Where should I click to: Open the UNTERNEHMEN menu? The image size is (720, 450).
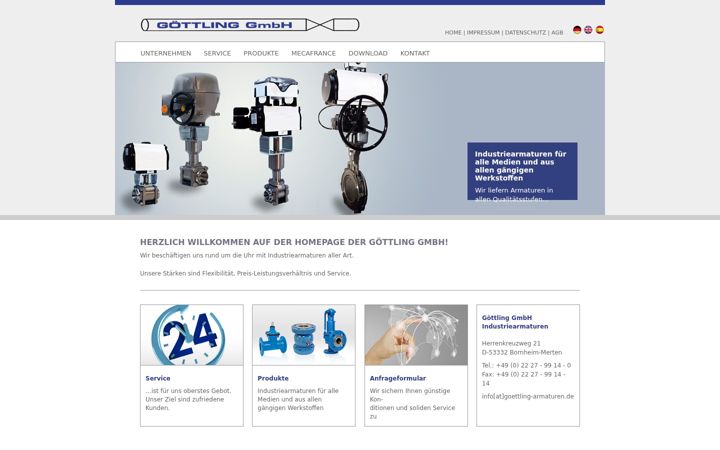(x=166, y=53)
